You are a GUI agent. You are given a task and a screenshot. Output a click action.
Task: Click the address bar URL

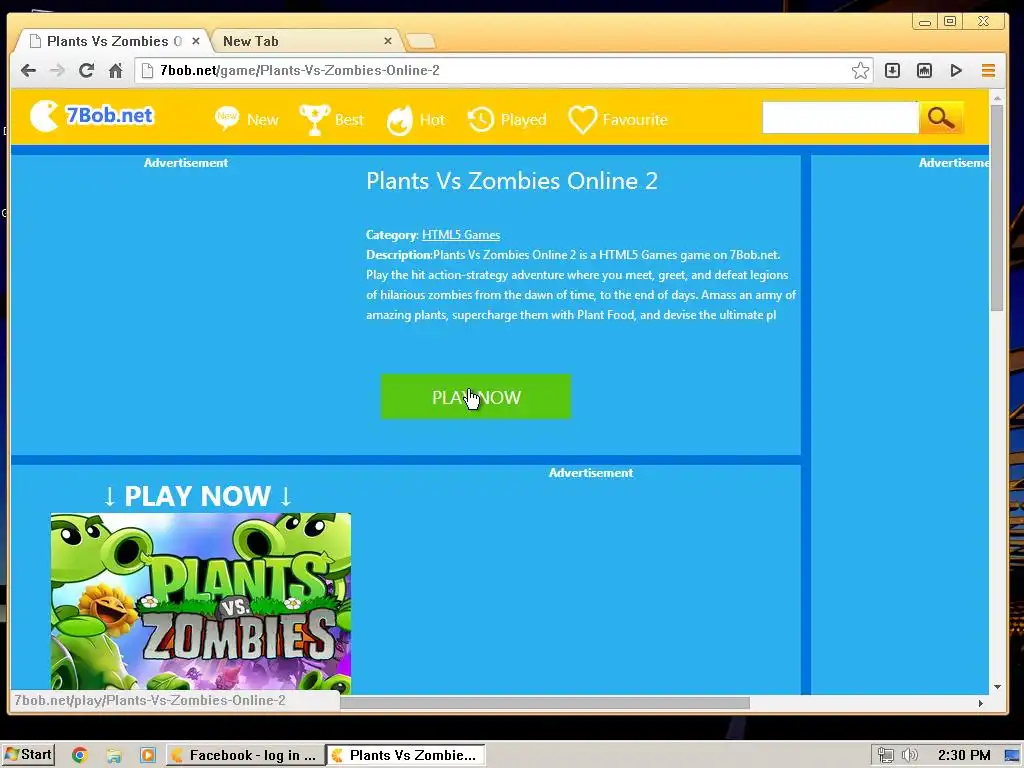point(300,71)
